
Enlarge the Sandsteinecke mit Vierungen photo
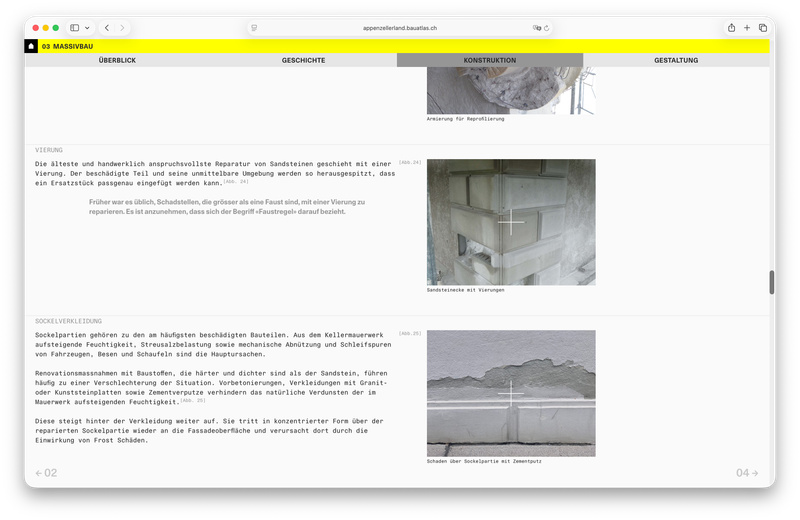click(x=510, y=222)
